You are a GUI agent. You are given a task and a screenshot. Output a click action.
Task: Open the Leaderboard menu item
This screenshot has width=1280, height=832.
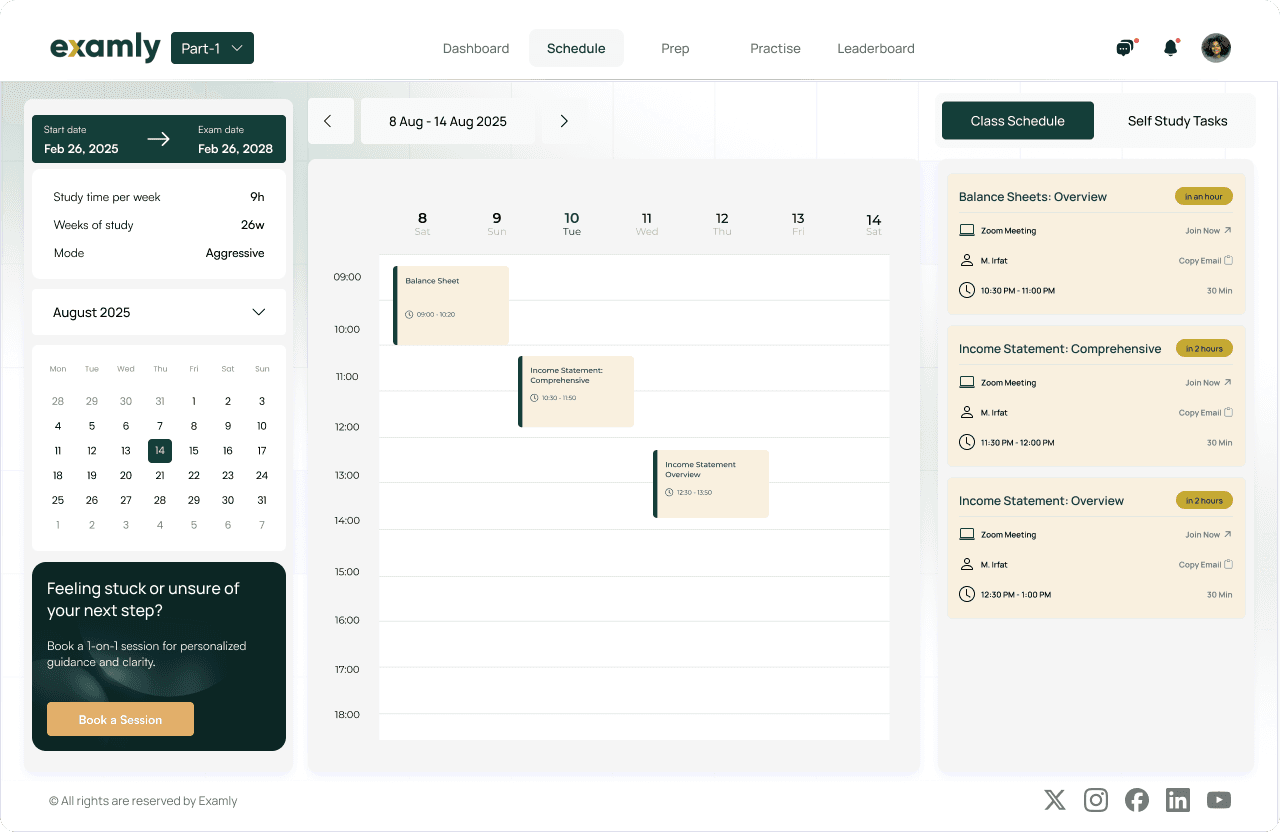click(875, 47)
